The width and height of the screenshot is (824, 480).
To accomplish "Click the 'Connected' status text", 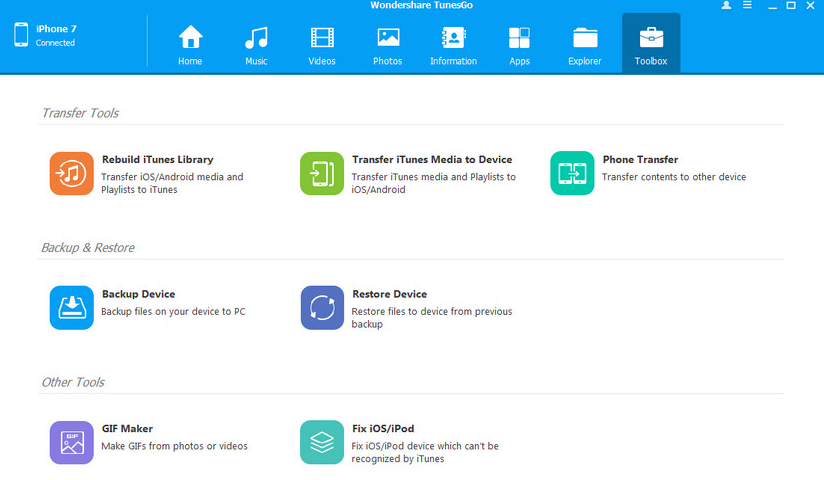I will pos(55,43).
